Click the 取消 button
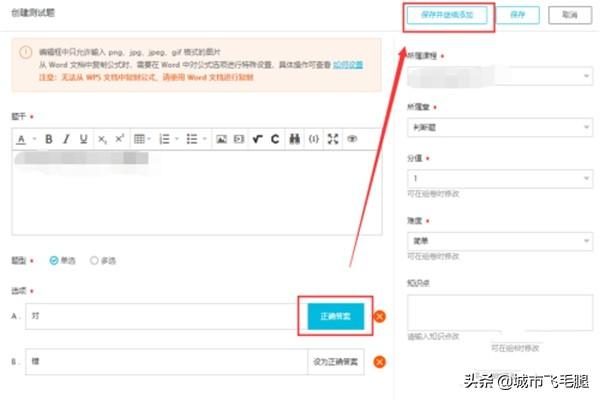The width and height of the screenshot is (600, 400). (x=570, y=15)
